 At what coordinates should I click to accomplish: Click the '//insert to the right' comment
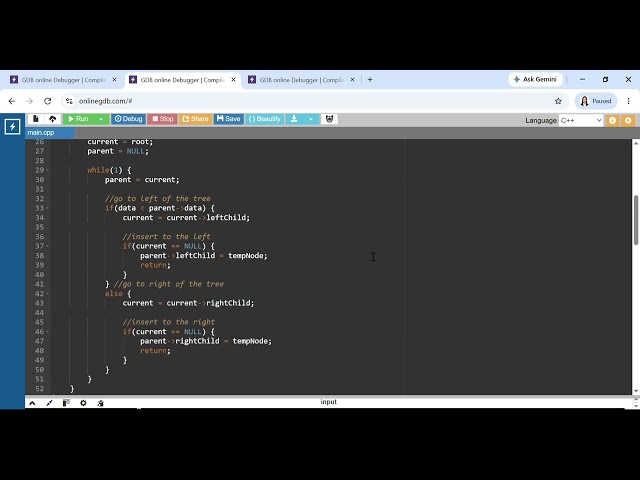click(169, 322)
